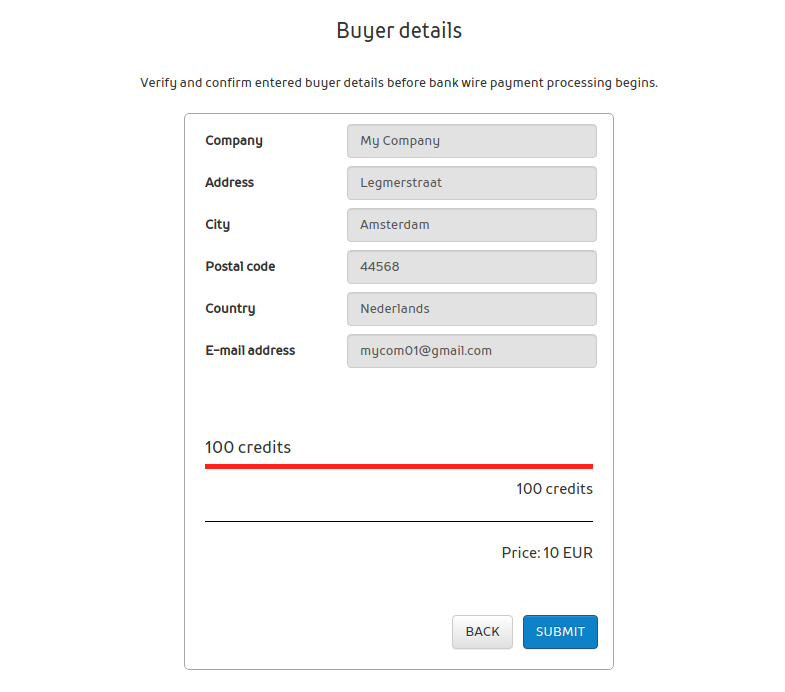Select the City label

pos(218,225)
